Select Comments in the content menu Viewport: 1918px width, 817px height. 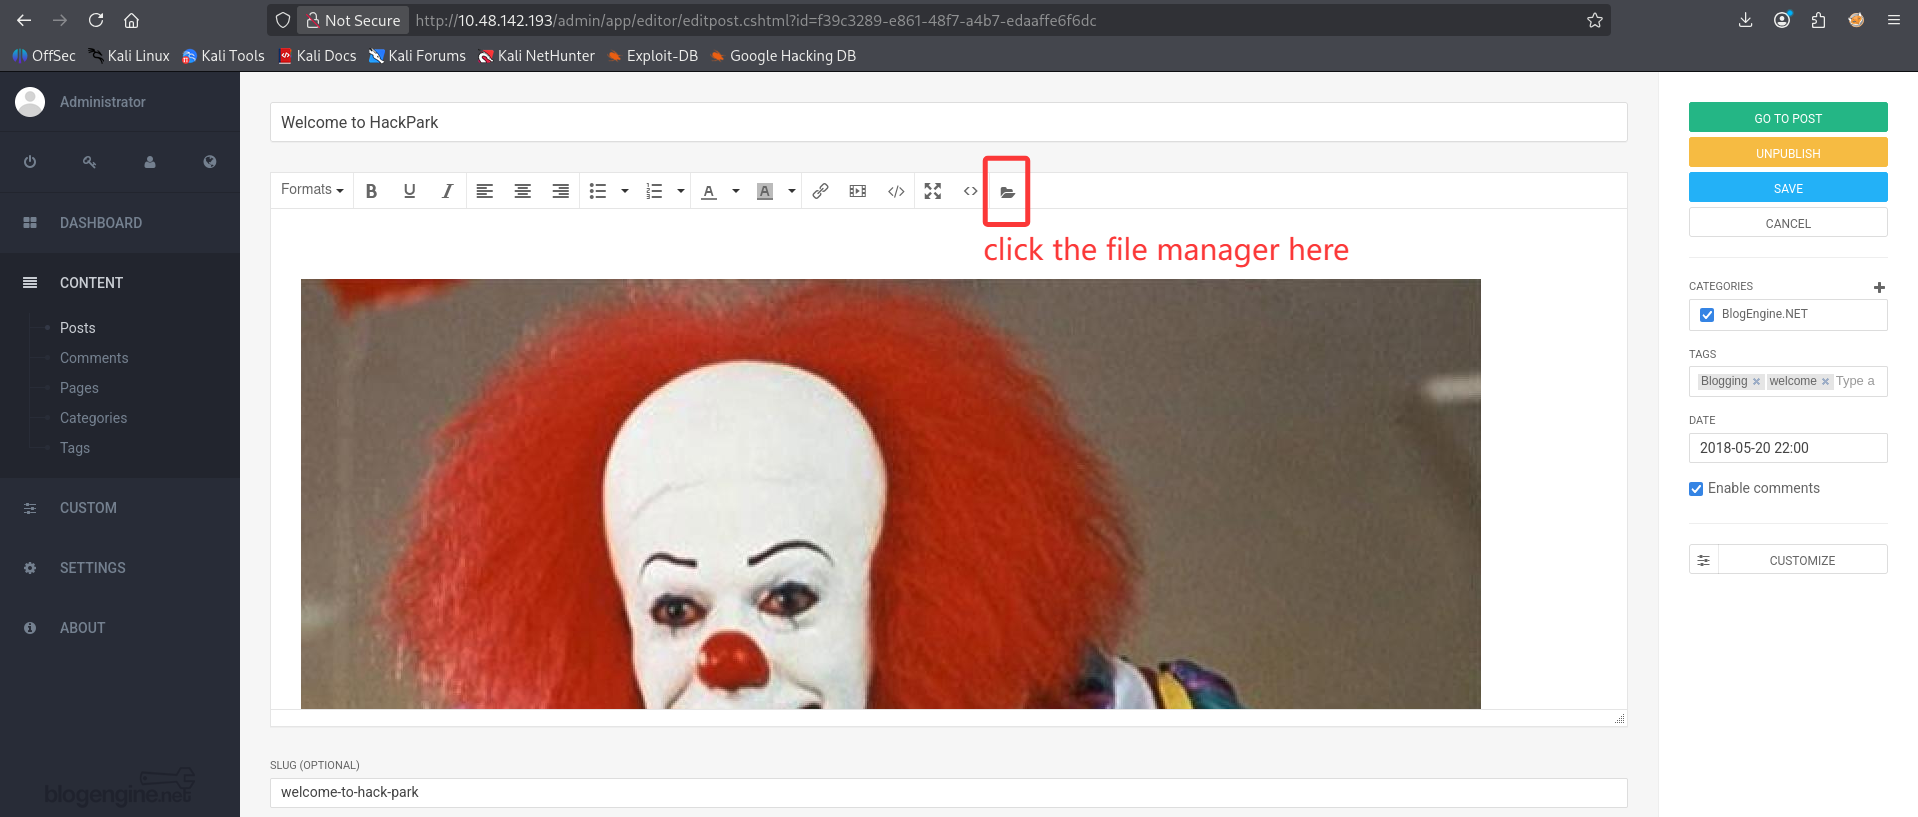point(94,358)
